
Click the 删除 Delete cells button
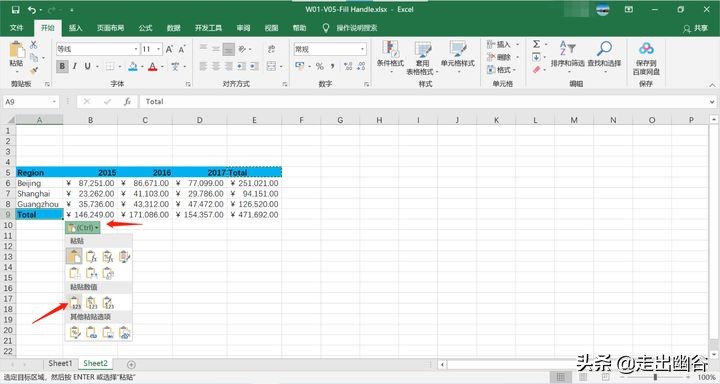click(502, 57)
